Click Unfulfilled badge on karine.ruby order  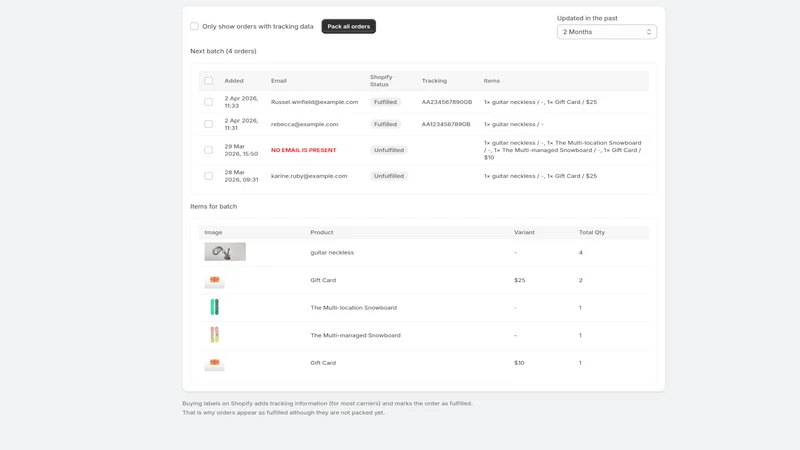pos(389,176)
